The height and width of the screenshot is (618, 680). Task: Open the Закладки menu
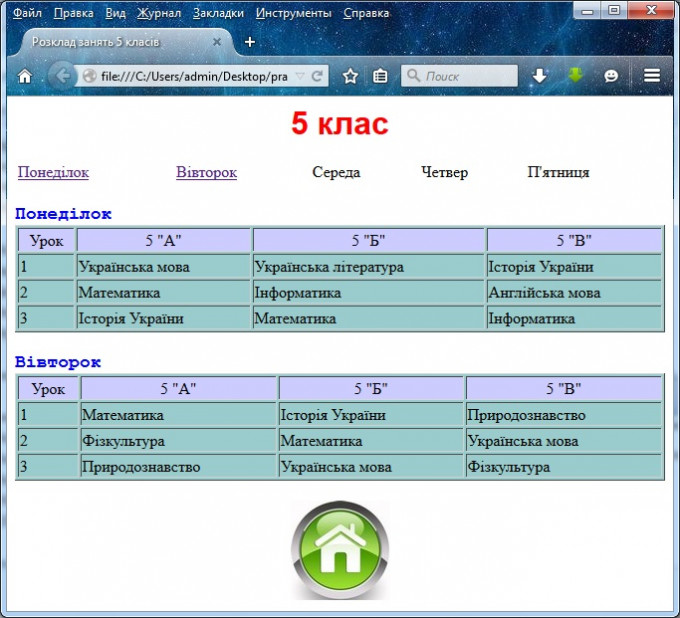218,13
